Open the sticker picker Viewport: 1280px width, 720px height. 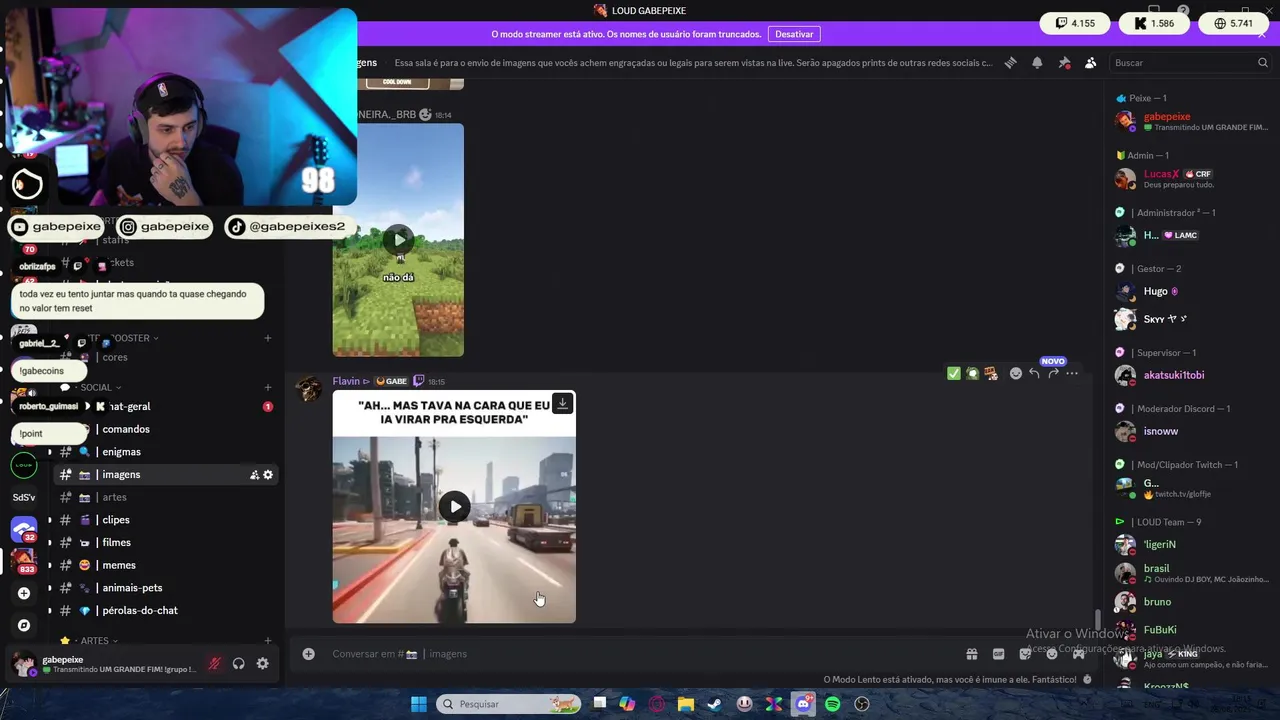tap(1025, 654)
